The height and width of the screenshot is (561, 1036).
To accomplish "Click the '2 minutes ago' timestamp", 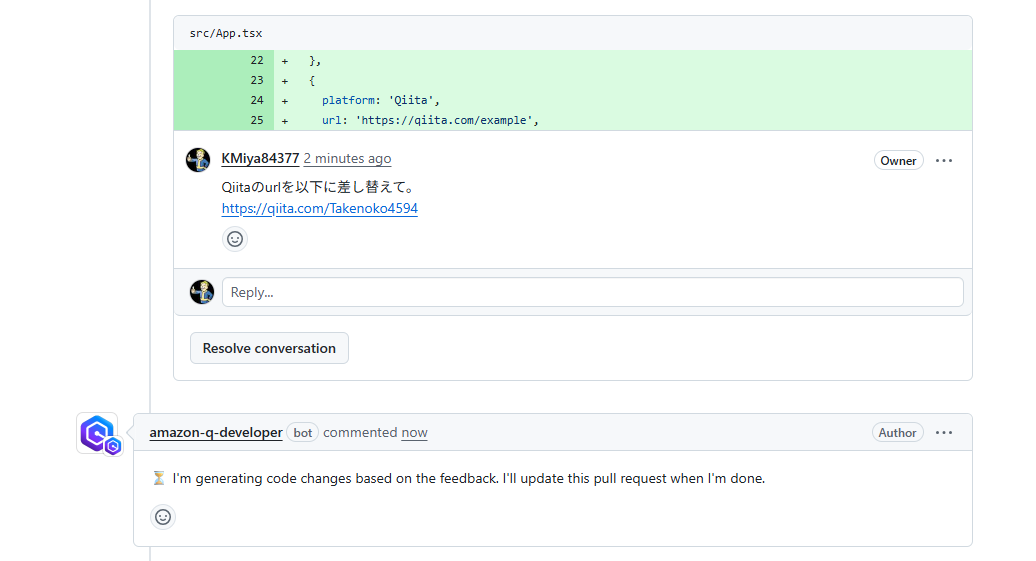I will pyautogui.click(x=348, y=159).
